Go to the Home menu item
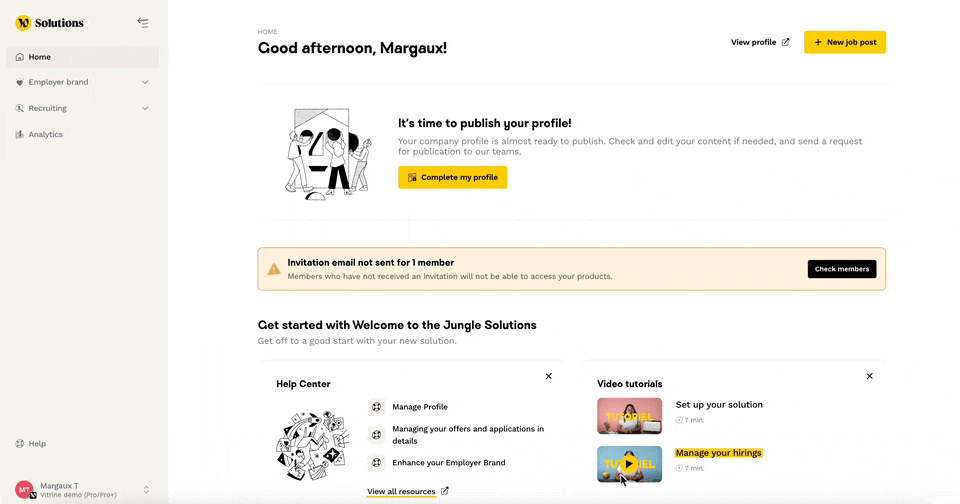This screenshot has width=960, height=504. coord(40,57)
